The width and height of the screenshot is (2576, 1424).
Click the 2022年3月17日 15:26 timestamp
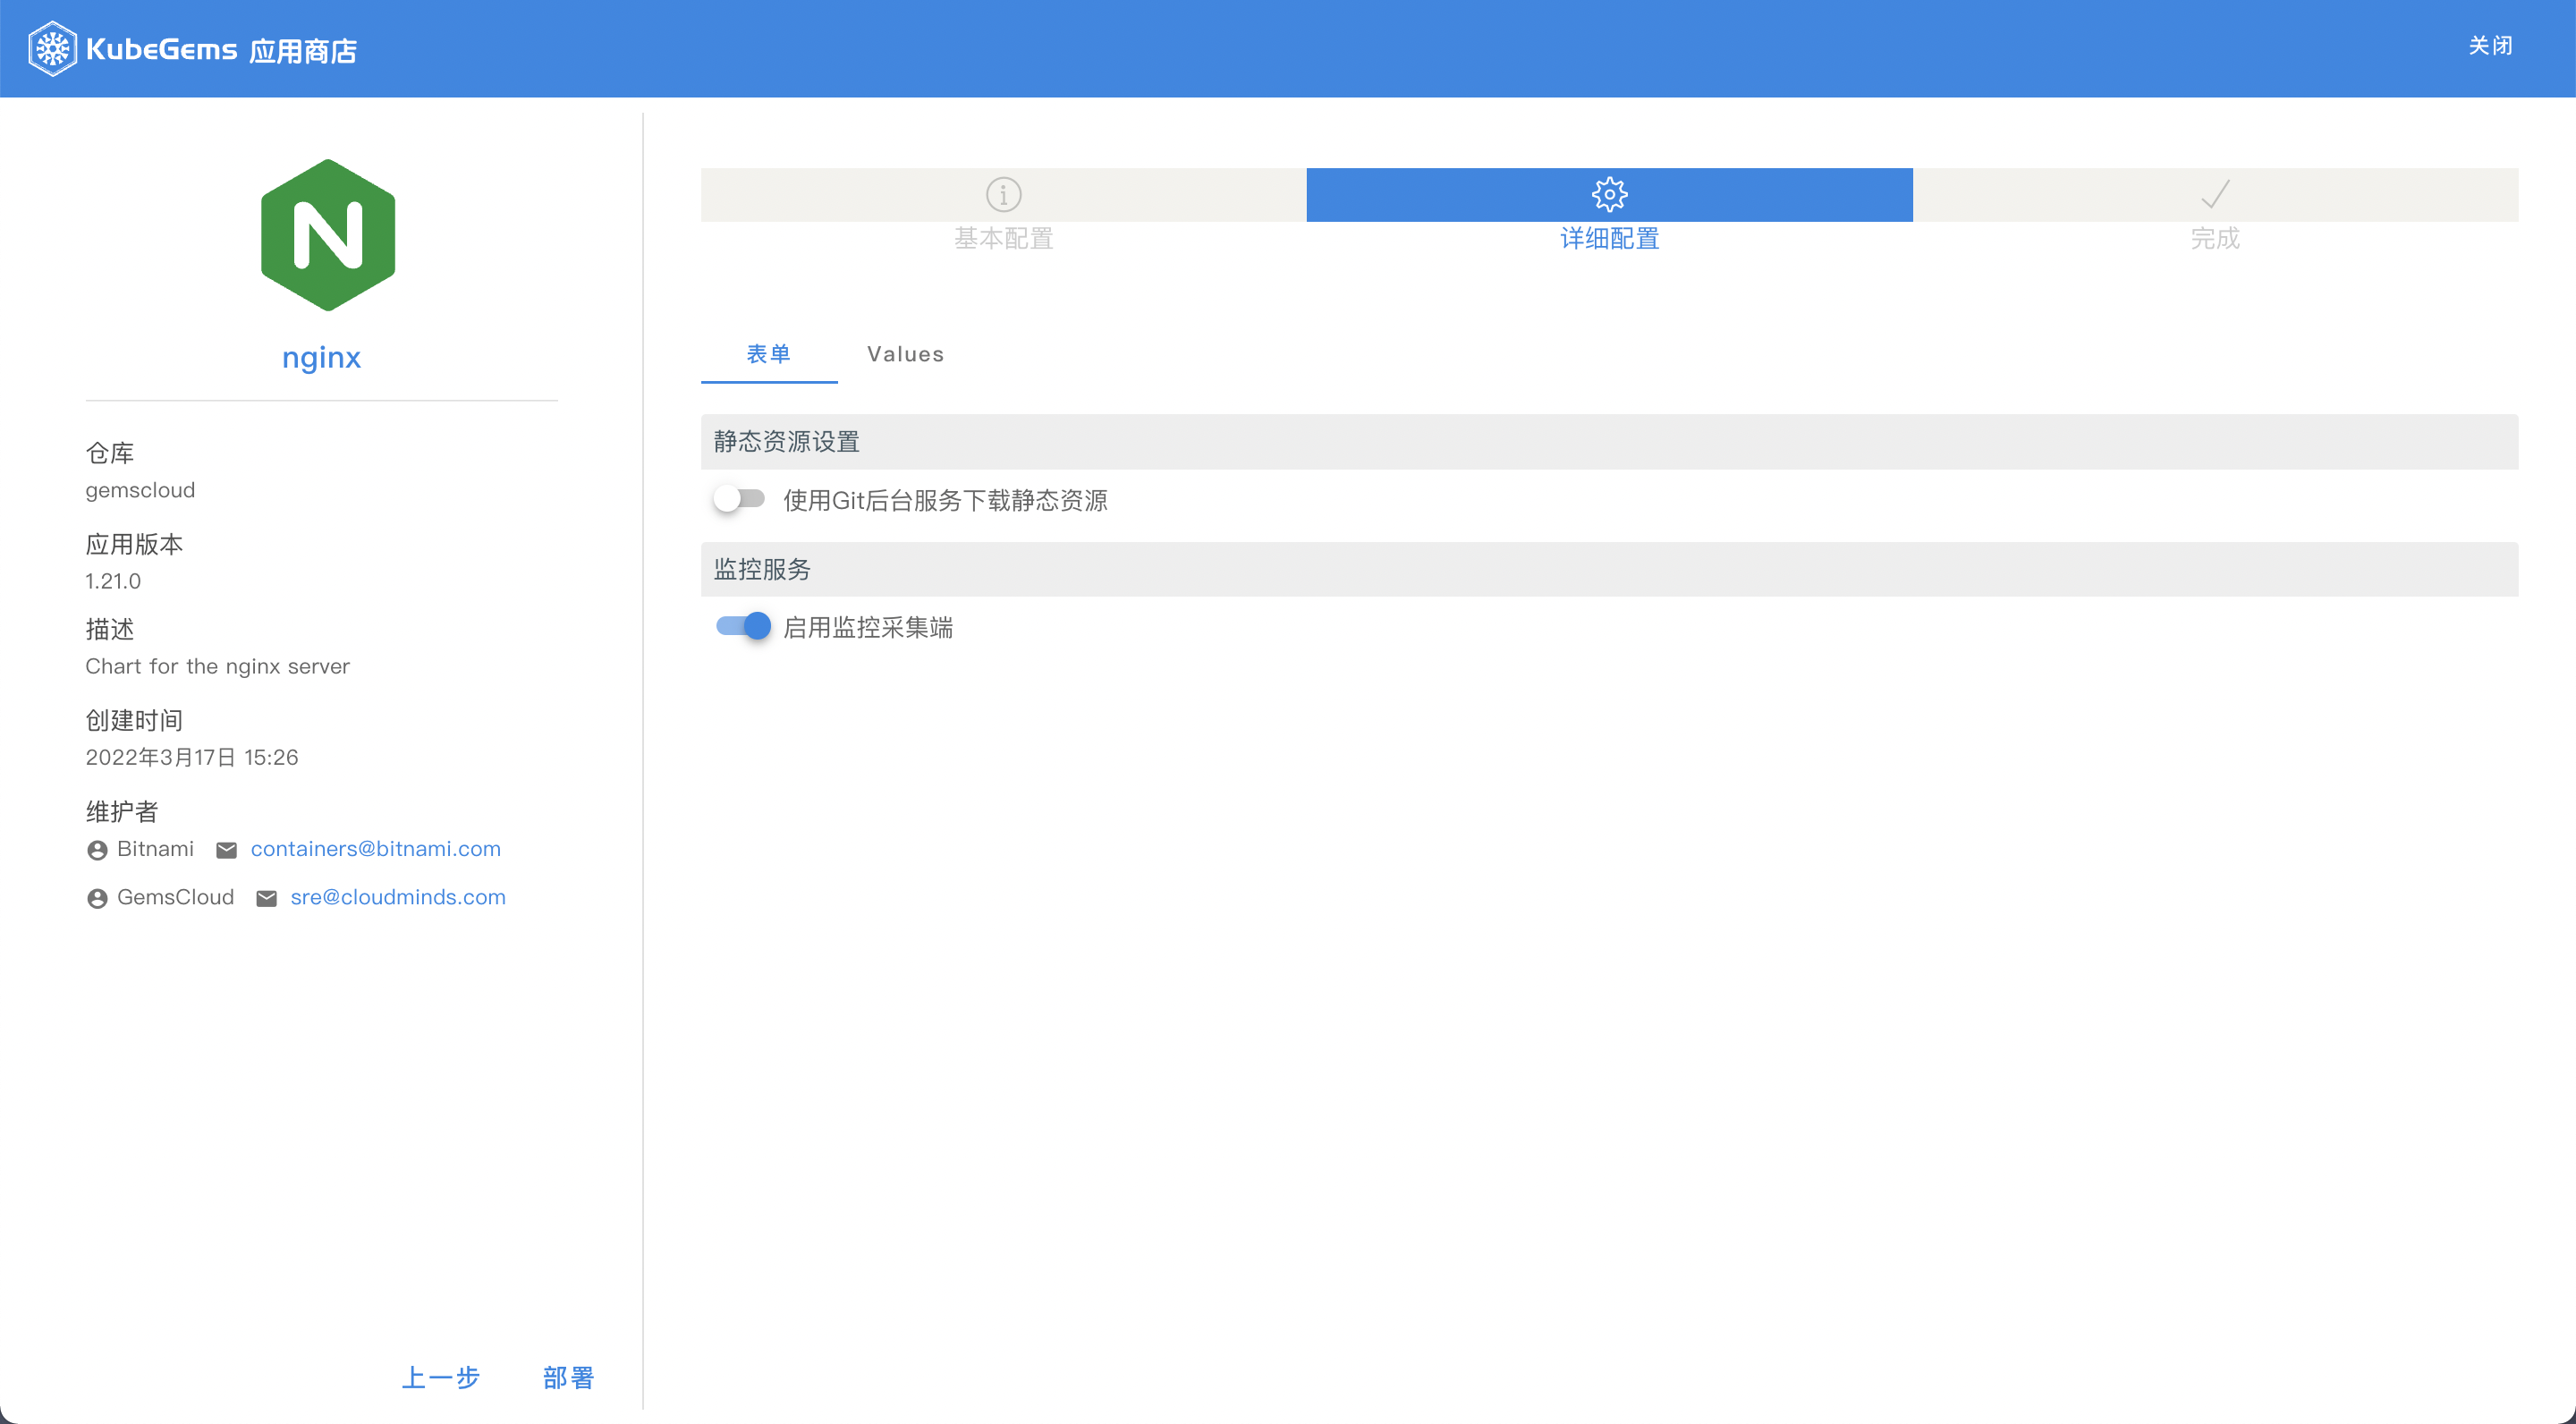[192, 757]
